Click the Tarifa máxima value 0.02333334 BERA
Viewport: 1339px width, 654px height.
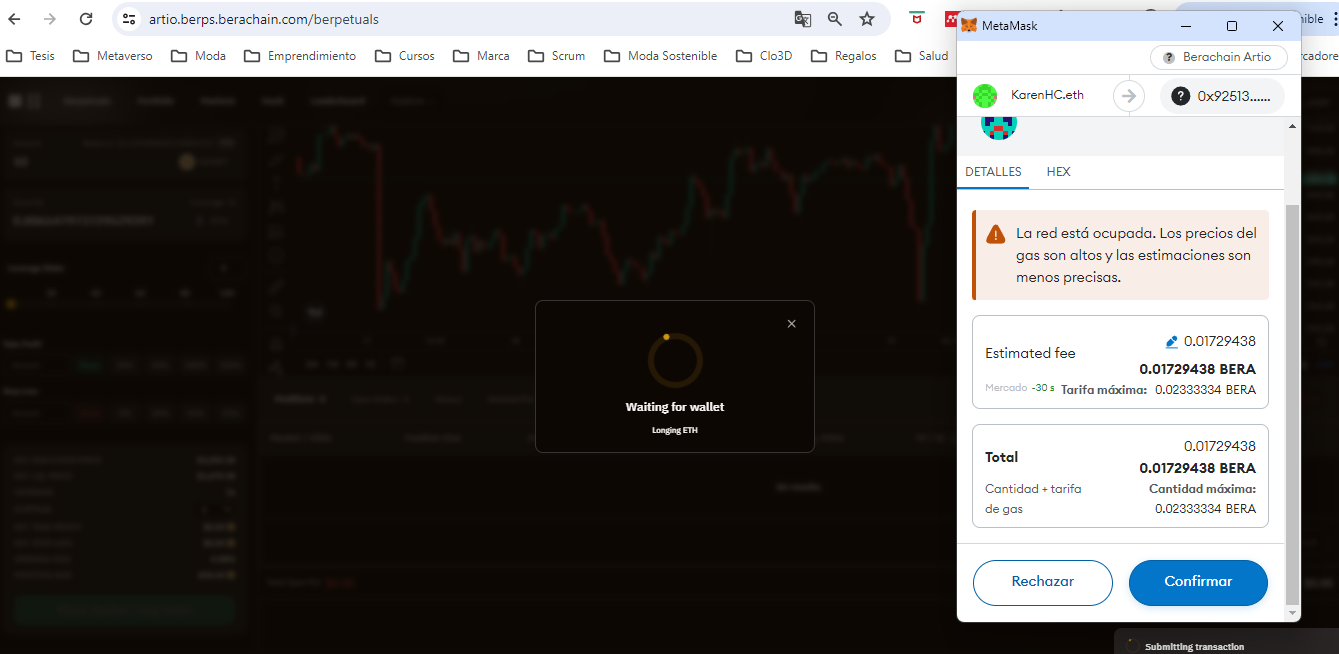(1205, 390)
